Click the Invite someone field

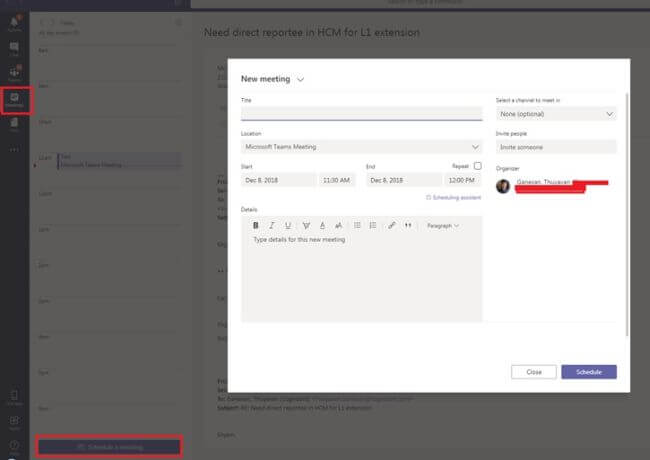pos(556,147)
